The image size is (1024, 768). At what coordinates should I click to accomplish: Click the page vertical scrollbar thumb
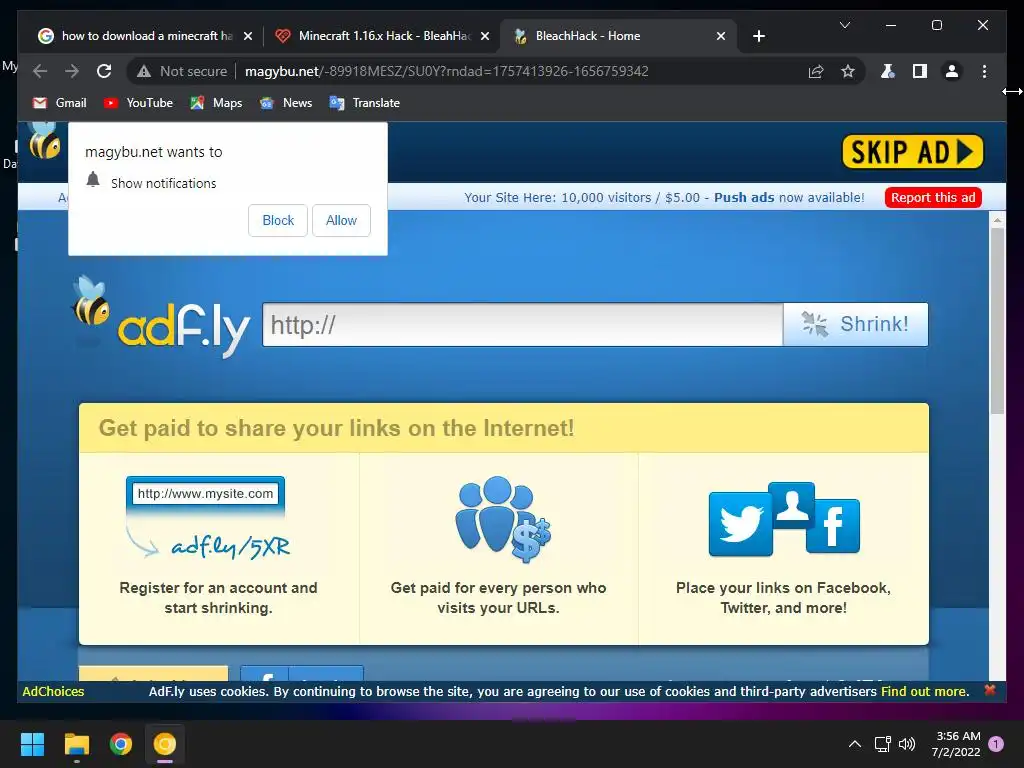[997, 320]
